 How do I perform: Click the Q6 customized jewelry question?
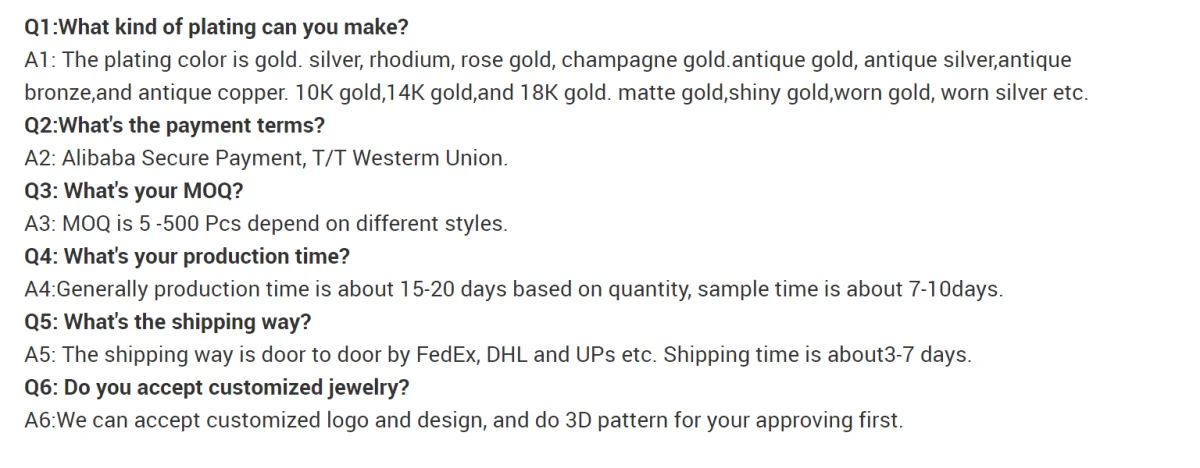coord(216,388)
